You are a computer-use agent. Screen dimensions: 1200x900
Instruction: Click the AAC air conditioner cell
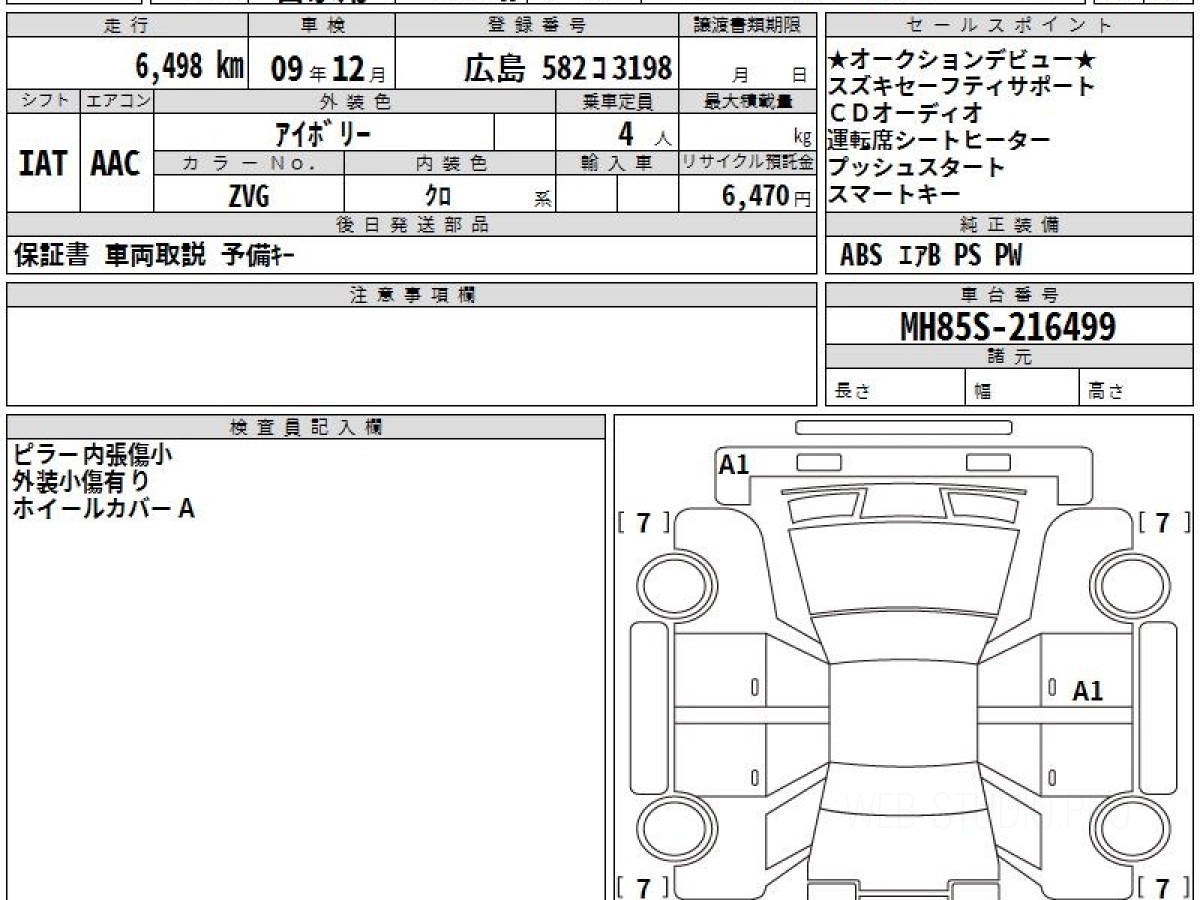coord(116,163)
